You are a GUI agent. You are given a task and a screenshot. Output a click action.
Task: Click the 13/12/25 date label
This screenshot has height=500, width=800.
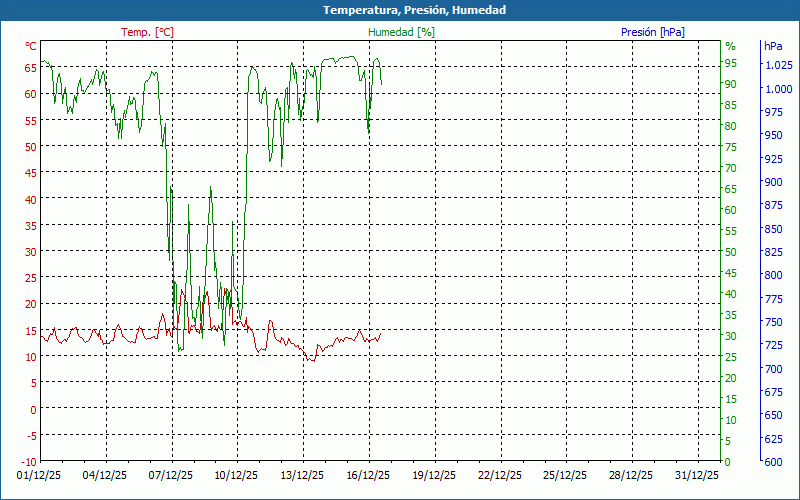(x=302, y=476)
